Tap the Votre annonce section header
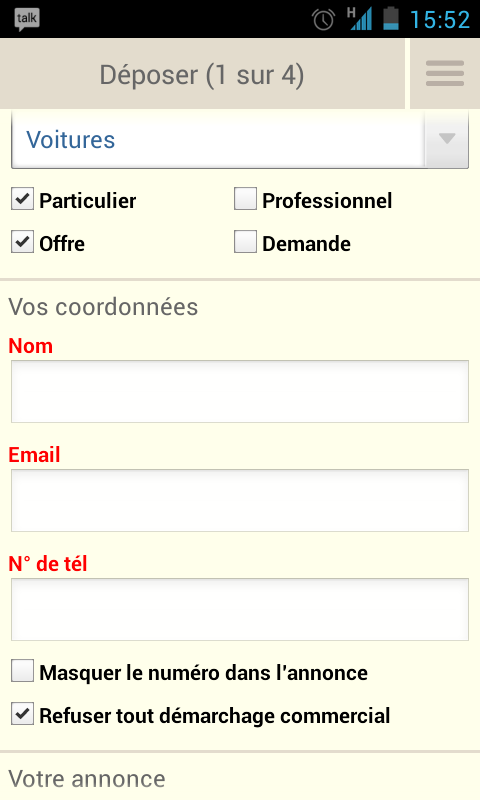 87,779
